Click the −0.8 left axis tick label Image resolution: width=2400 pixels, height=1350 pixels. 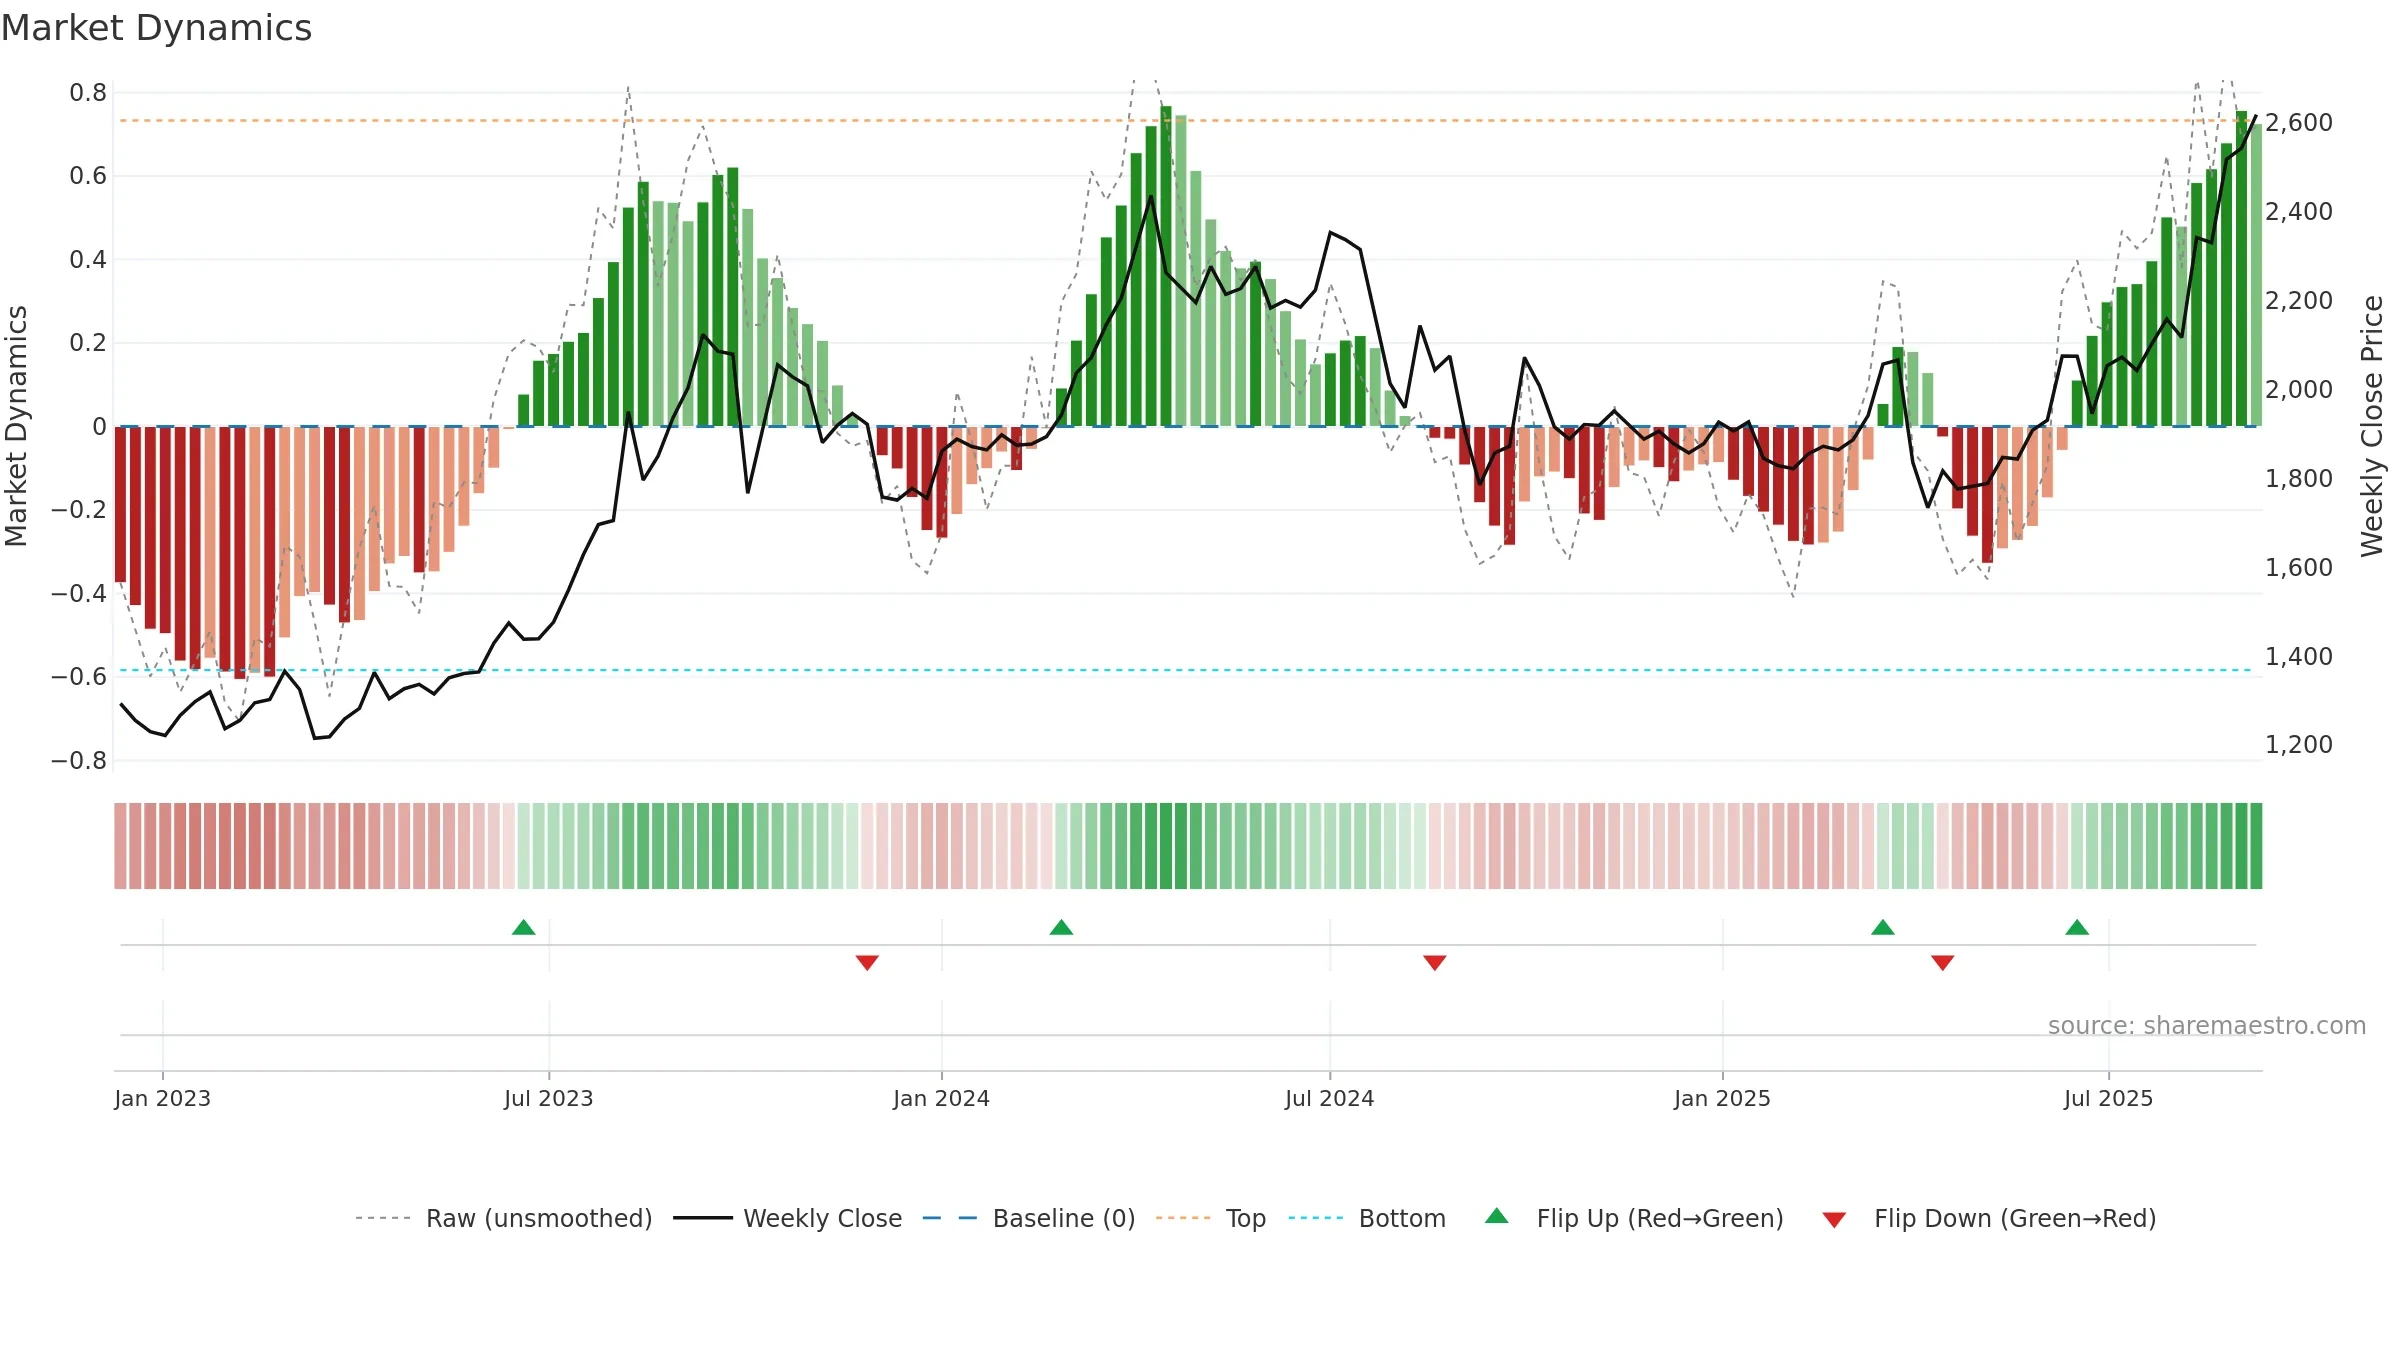tap(79, 761)
